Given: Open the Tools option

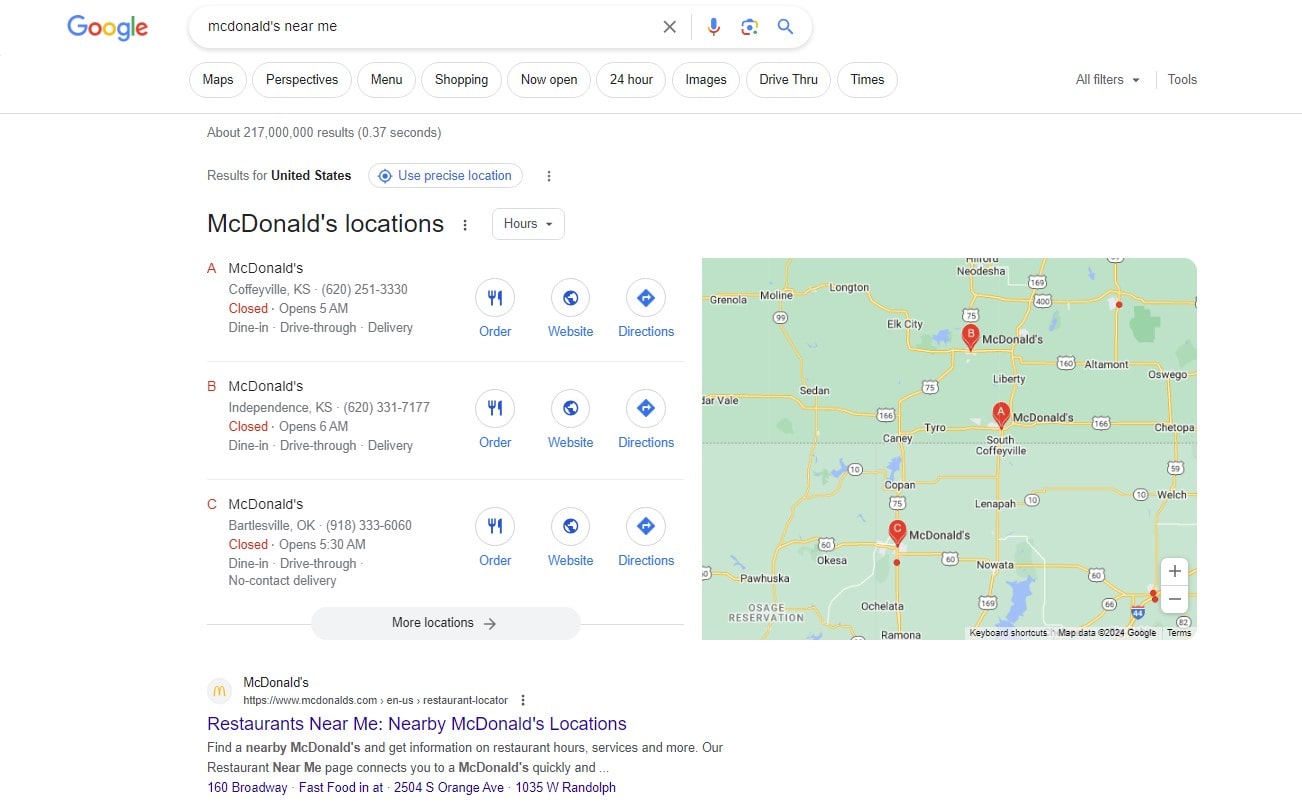Looking at the screenshot, I should [x=1182, y=80].
